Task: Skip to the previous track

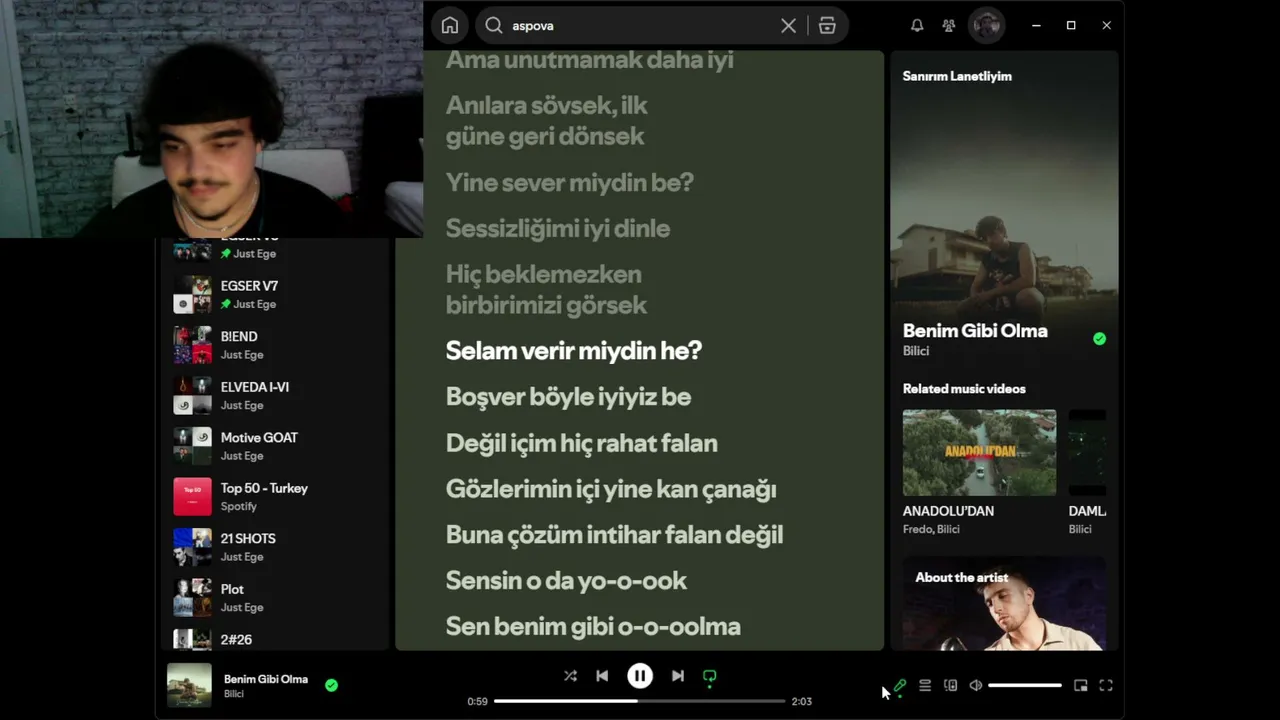Action: coord(602,676)
